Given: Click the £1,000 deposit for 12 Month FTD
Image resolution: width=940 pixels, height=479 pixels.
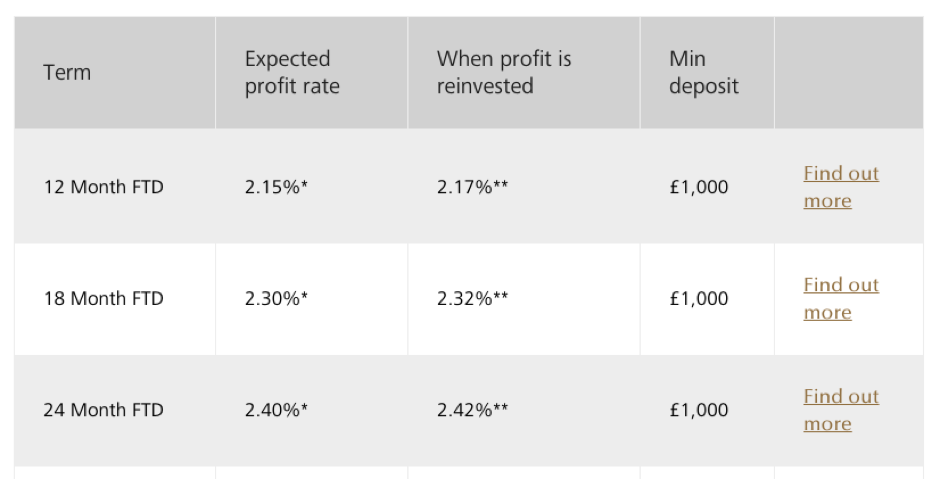Looking at the screenshot, I should pyautogui.click(x=699, y=187).
